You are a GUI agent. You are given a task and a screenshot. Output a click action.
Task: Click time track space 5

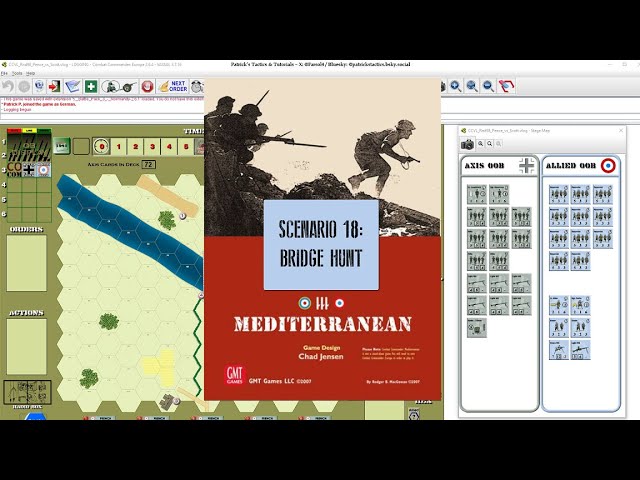point(186,146)
